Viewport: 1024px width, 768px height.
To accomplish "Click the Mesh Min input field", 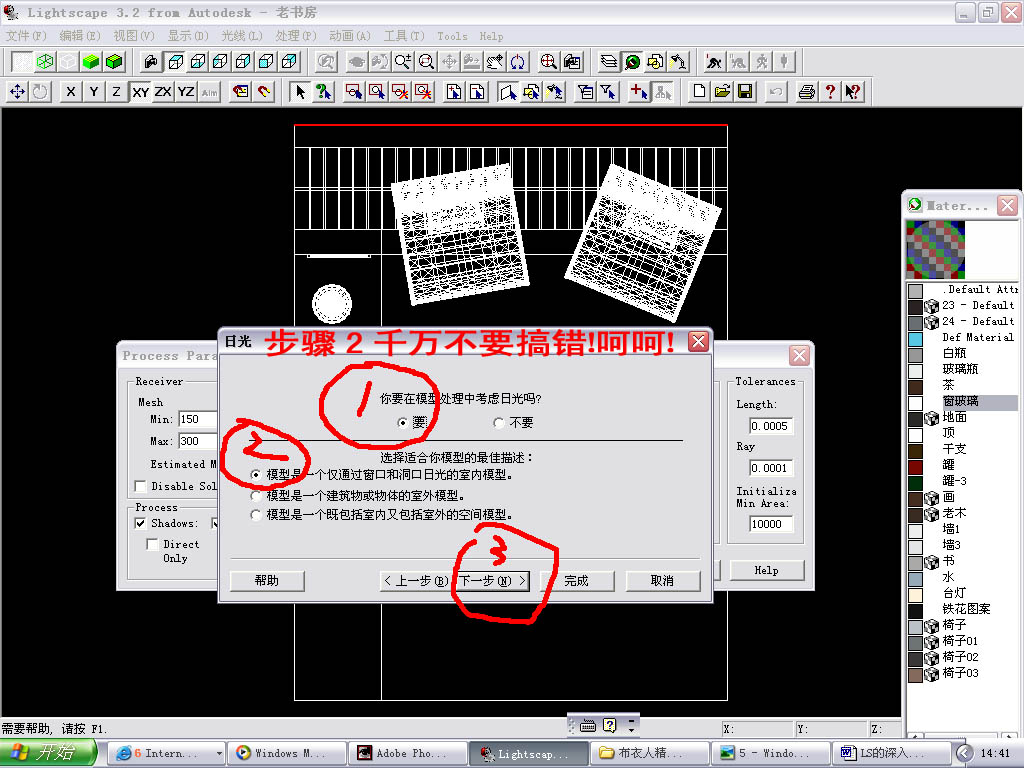I will pyautogui.click(x=199, y=419).
